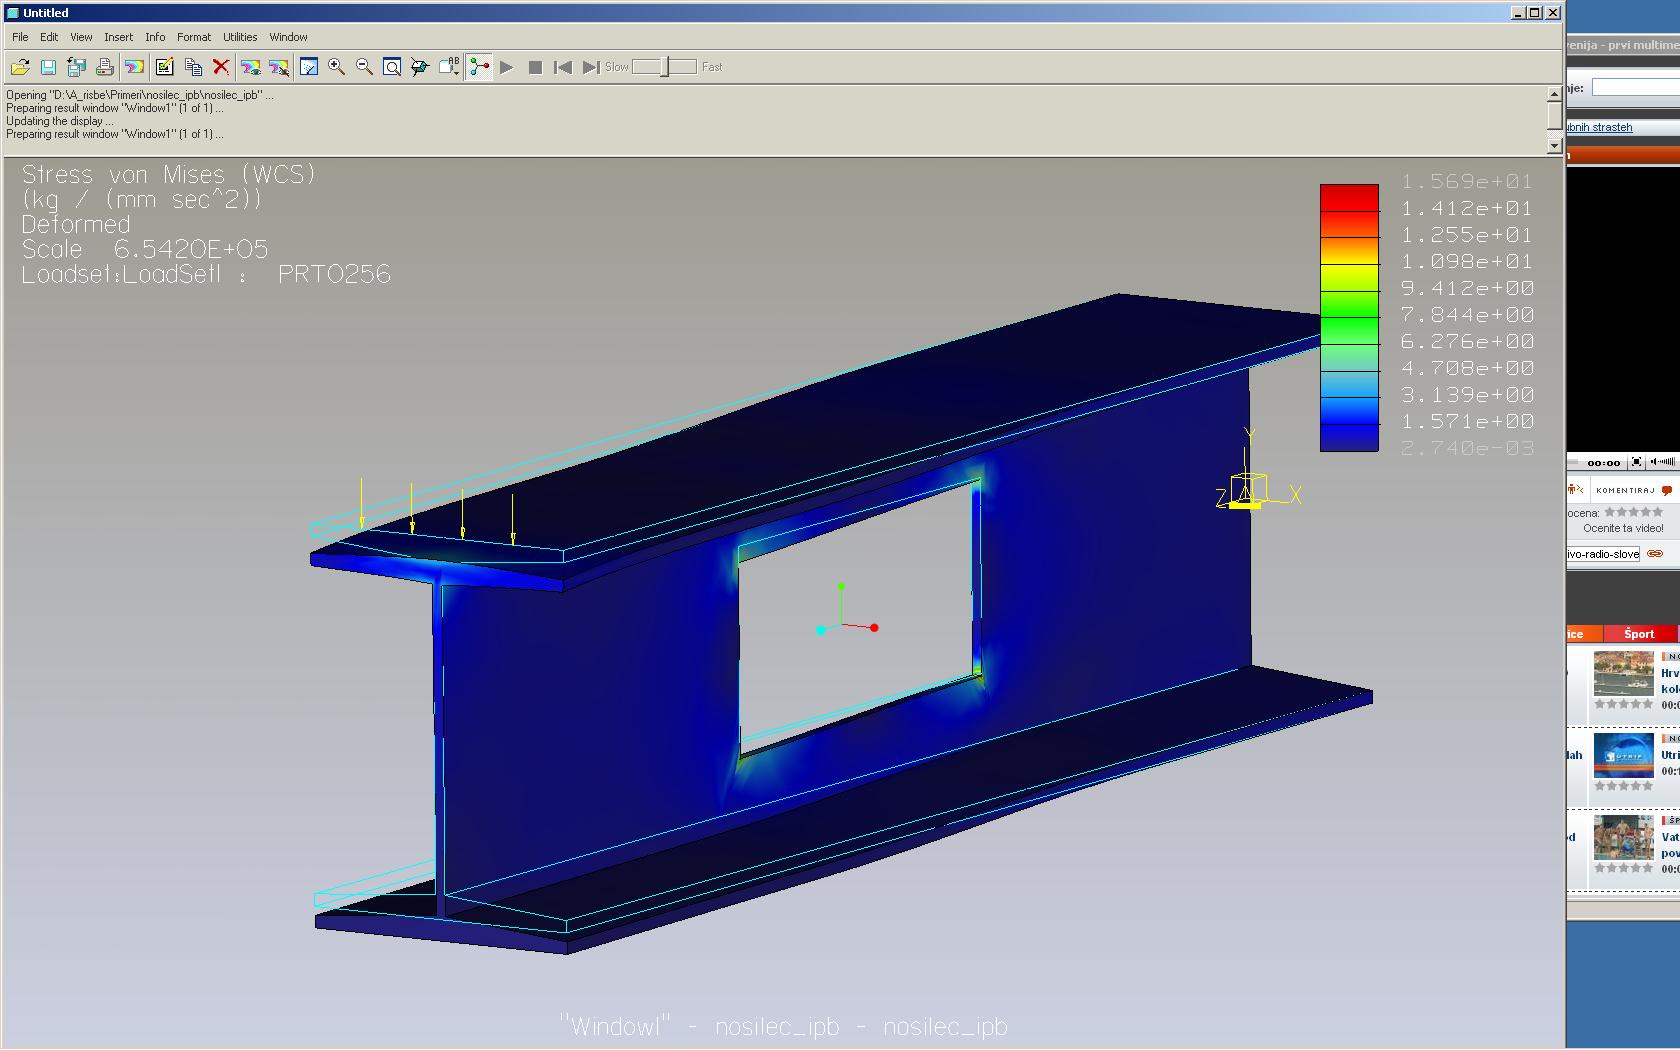Click the message log scroll down arrow
Screen dimensions: 1680x1050
tap(1554, 146)
